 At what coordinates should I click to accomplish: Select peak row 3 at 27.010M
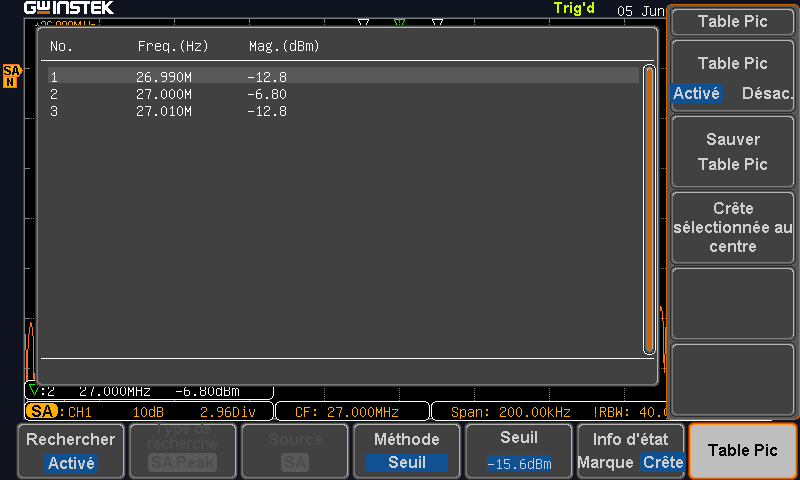[x=343, y=111]
